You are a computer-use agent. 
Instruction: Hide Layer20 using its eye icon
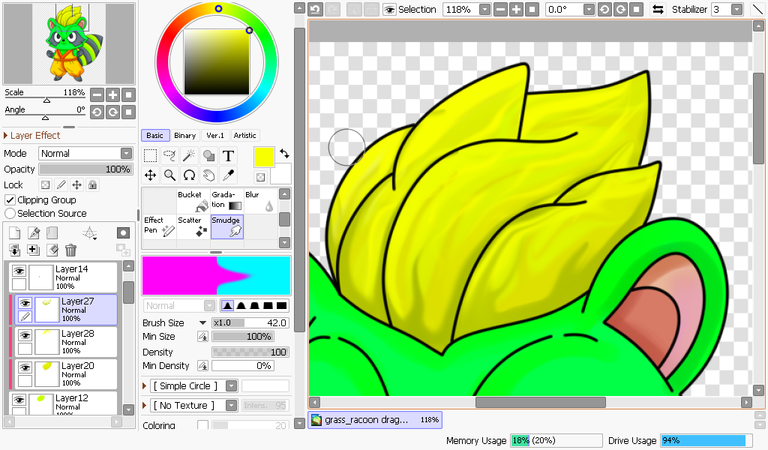[25, 368]
